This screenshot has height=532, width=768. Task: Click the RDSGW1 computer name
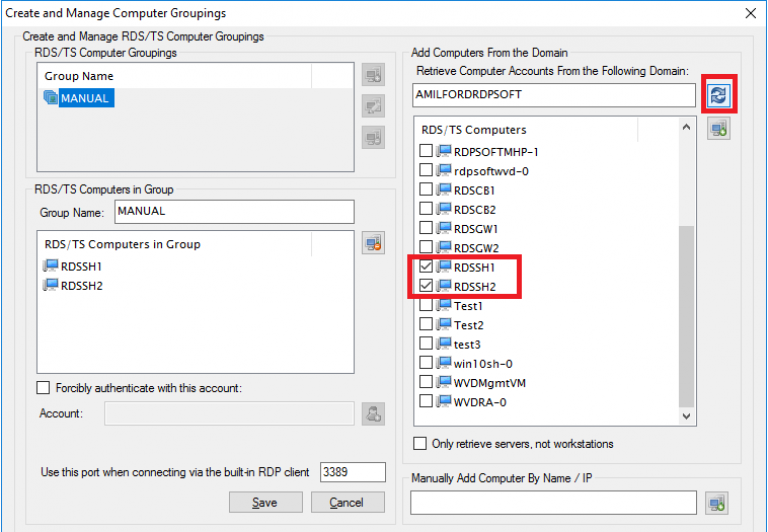(x=476, y=229)
